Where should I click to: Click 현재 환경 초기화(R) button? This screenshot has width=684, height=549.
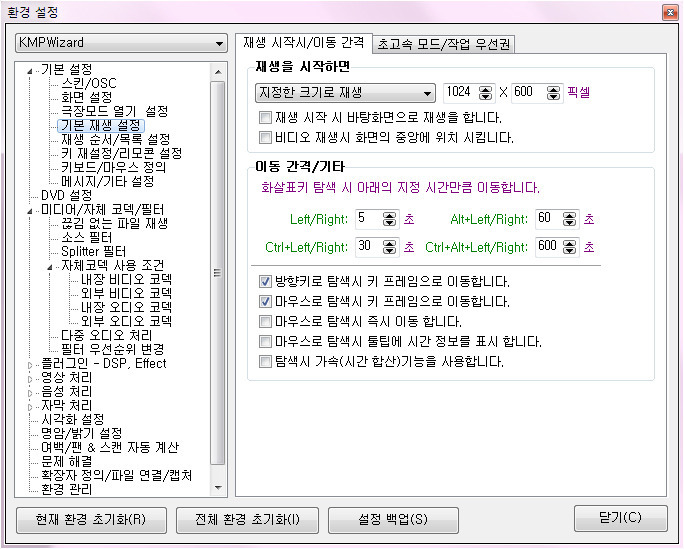(x=91, y=520)
